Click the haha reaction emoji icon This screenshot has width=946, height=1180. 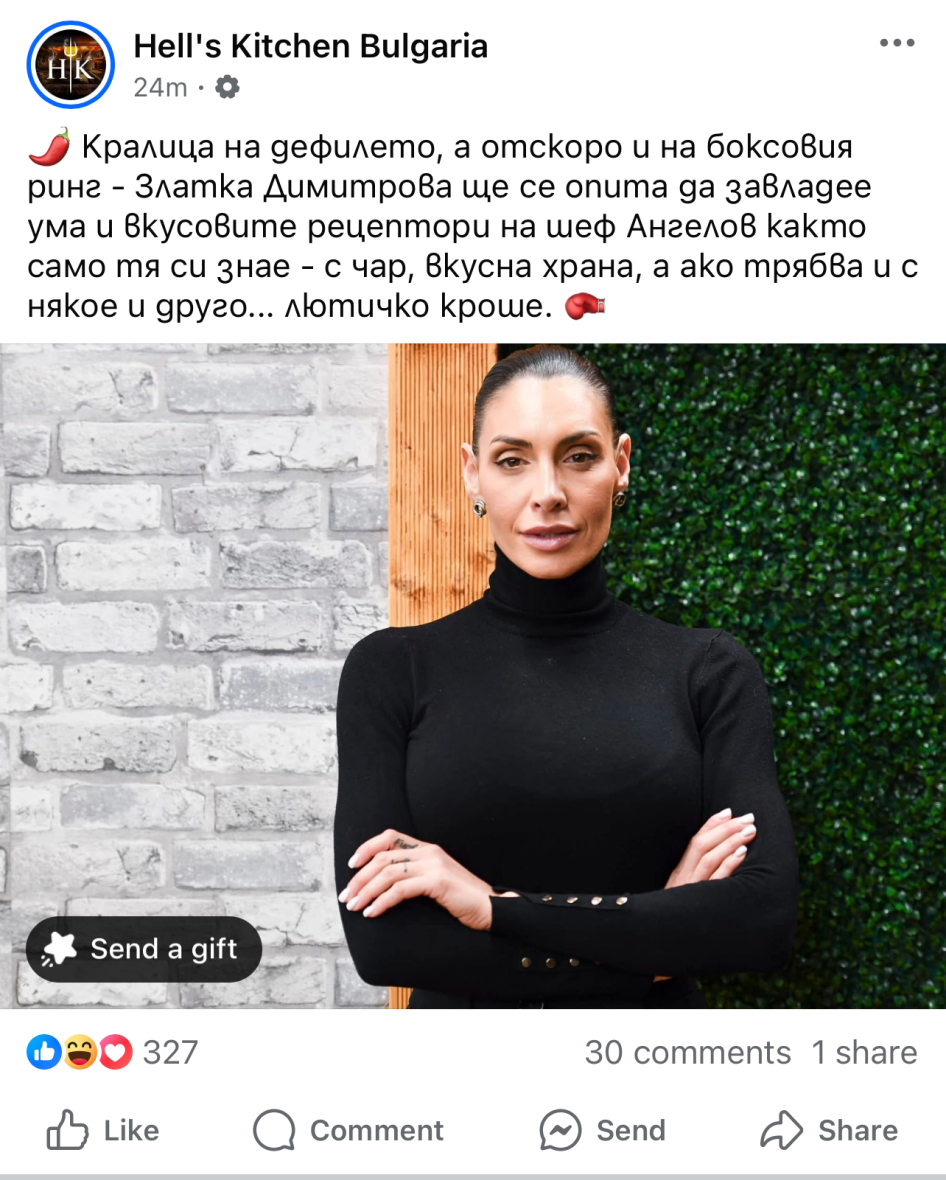[x=80, y=1052]
